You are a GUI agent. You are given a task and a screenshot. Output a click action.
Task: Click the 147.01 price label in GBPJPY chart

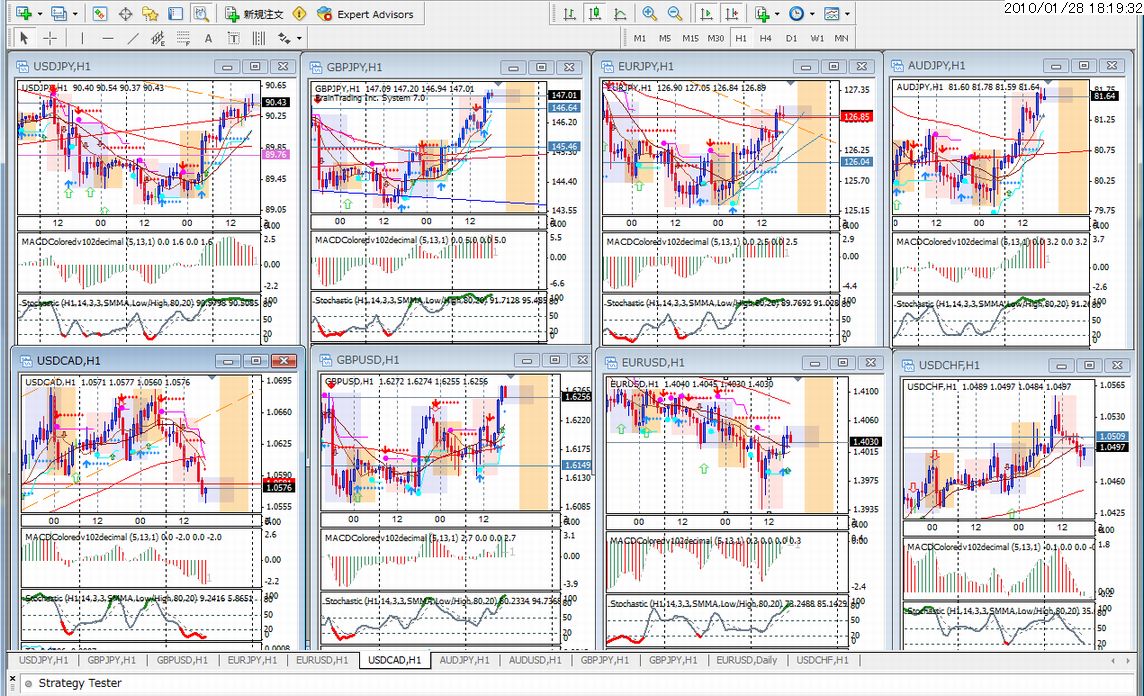point(564,95)
